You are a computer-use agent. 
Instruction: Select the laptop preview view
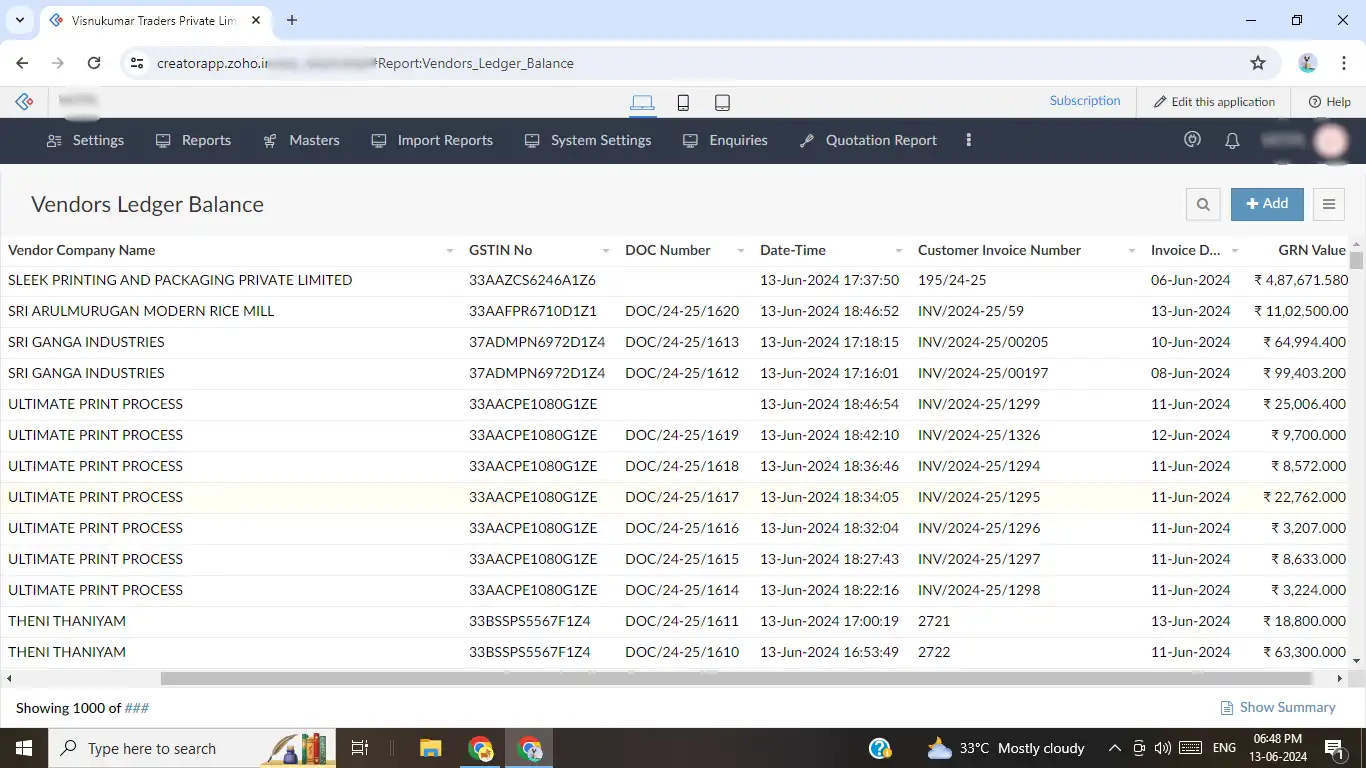click(642, 102)
